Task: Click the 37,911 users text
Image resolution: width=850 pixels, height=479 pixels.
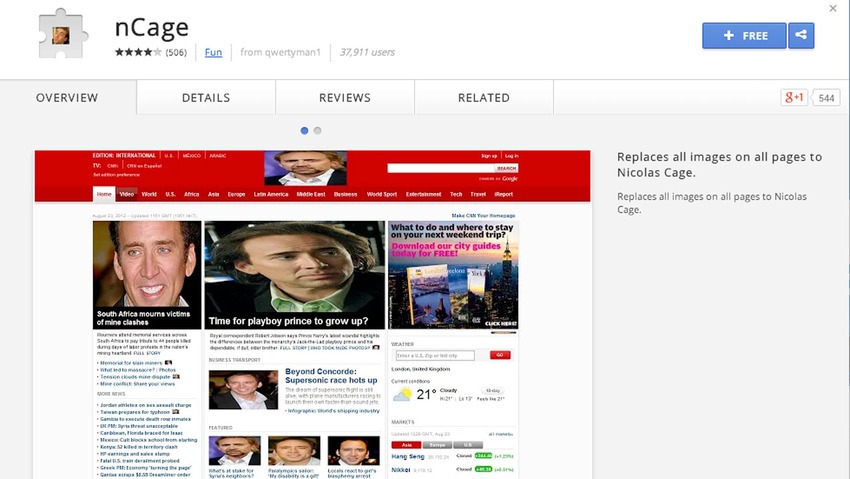Action: [x=367, y=52]
